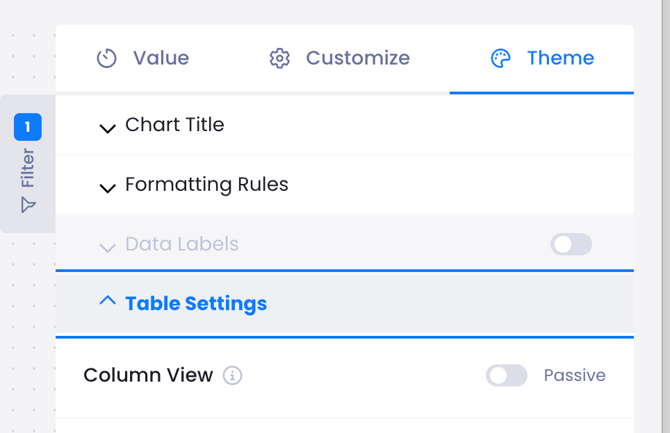The height and width of the screenshot is (433, 670).
Task: Expand the Chart Title chevron
Action: pyautogui.click(x=108, y=127)
